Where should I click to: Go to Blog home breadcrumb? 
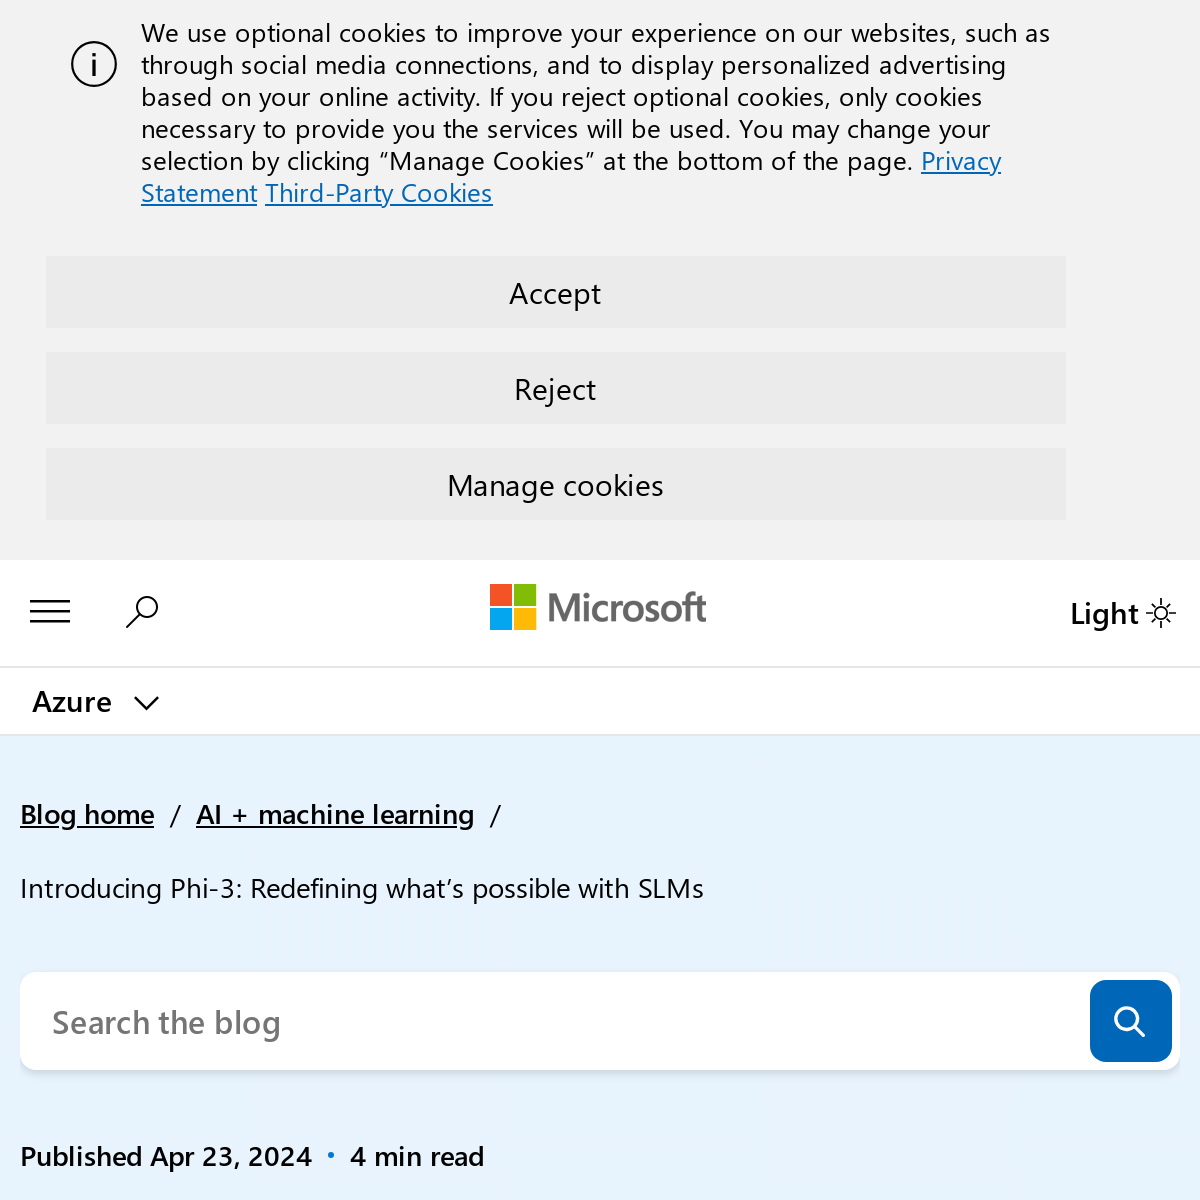pos(87,815)
